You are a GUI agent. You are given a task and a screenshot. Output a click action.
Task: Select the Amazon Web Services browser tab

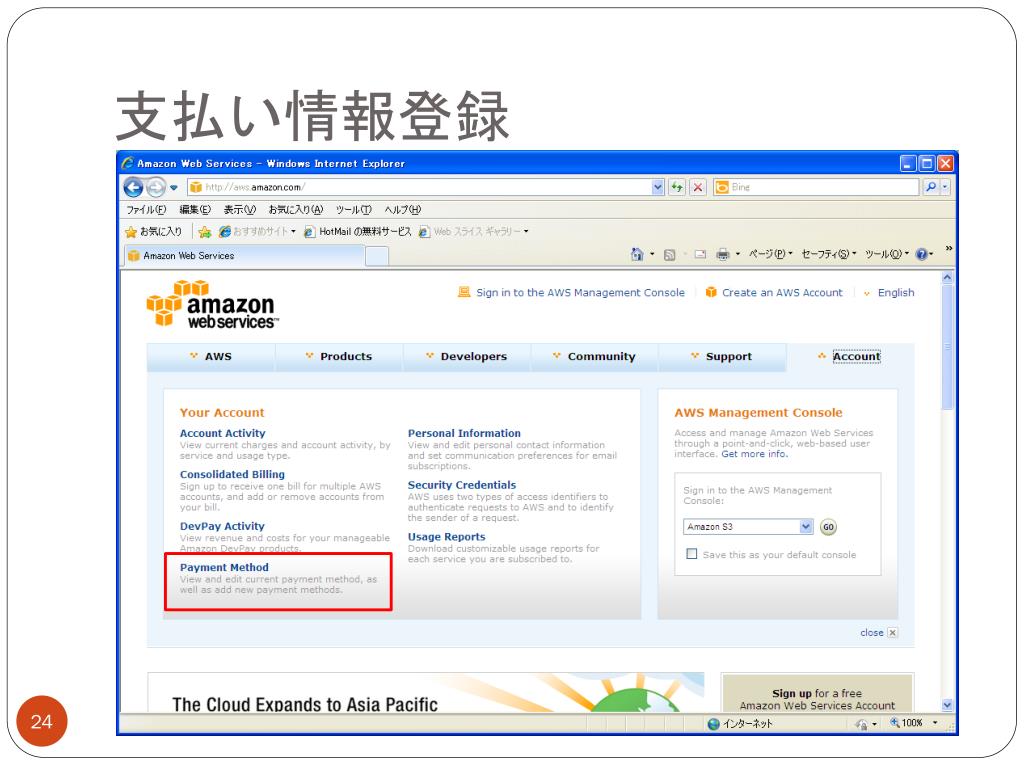click(x=243, y=256)
